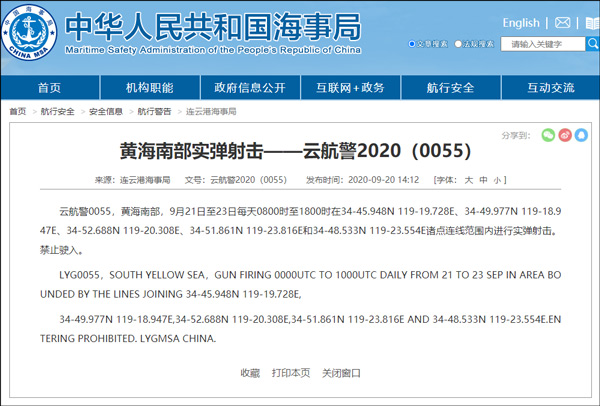Click the book icon at header's right edge
The height and width of the screenshot is (406, 600).
click(593, 23)
